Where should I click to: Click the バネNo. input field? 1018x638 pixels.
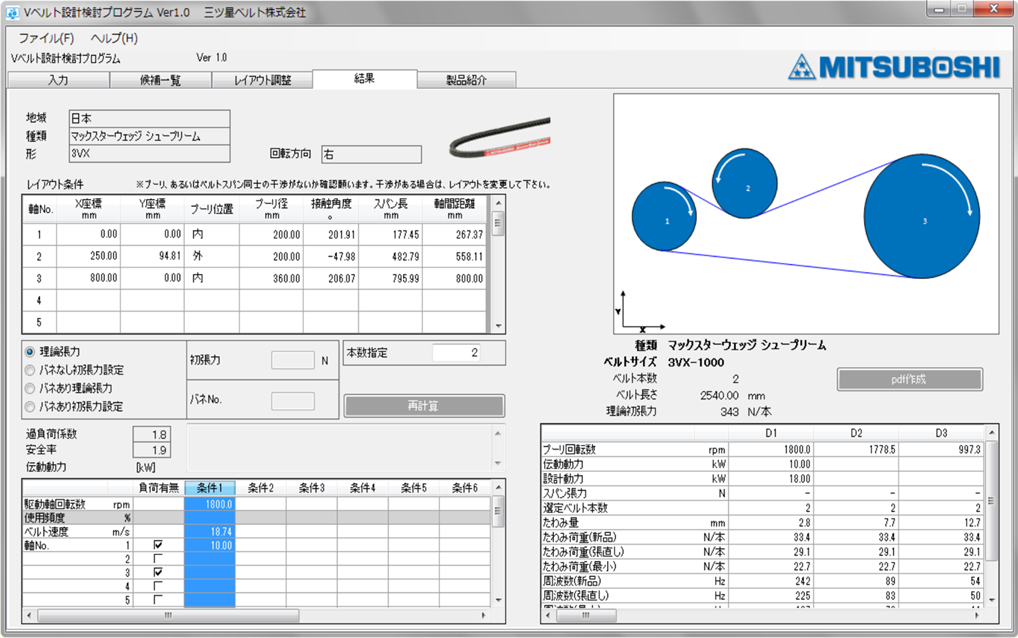pyautogui.click(x=293, y=400)
